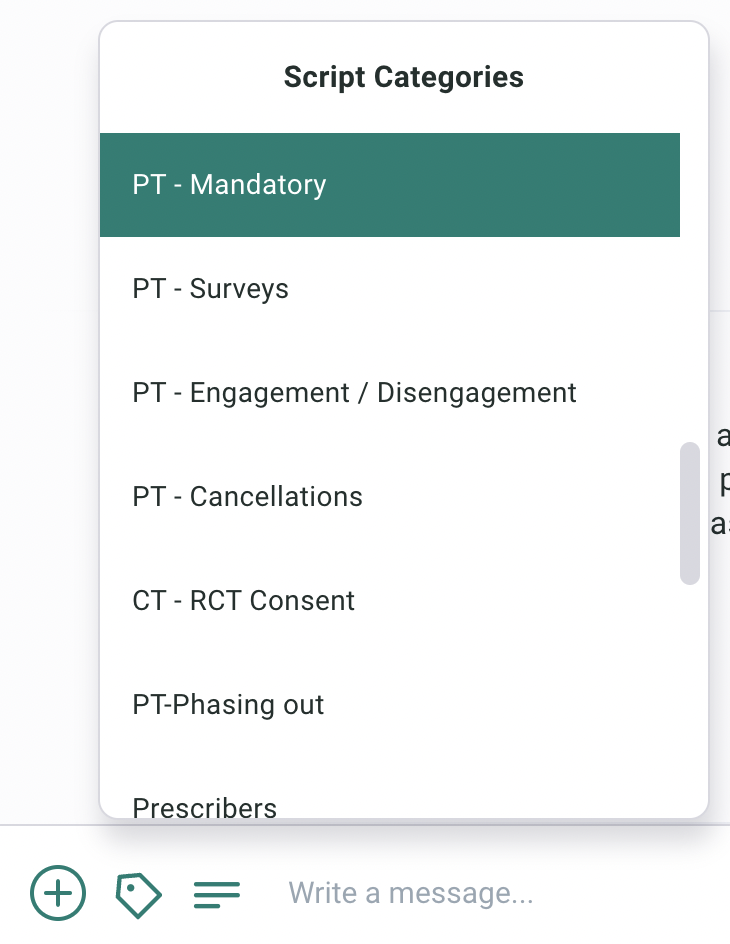Tag the conversation using the tag icon

pyautogui.click(x=138, y=895)
